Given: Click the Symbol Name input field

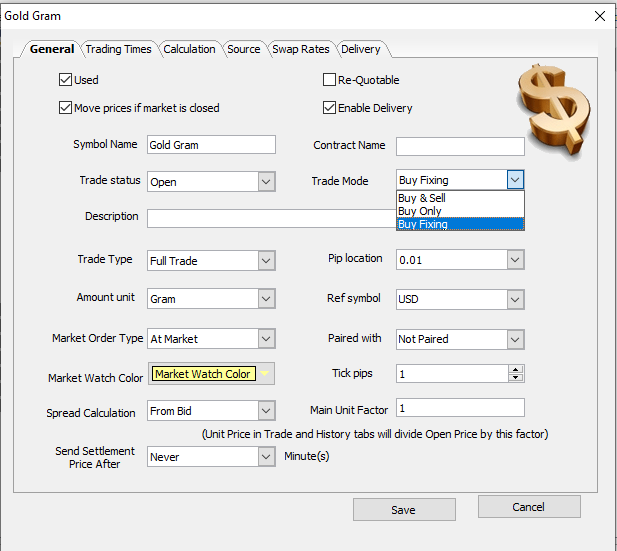Looking at the screenshot, I should tap(210, 145).
